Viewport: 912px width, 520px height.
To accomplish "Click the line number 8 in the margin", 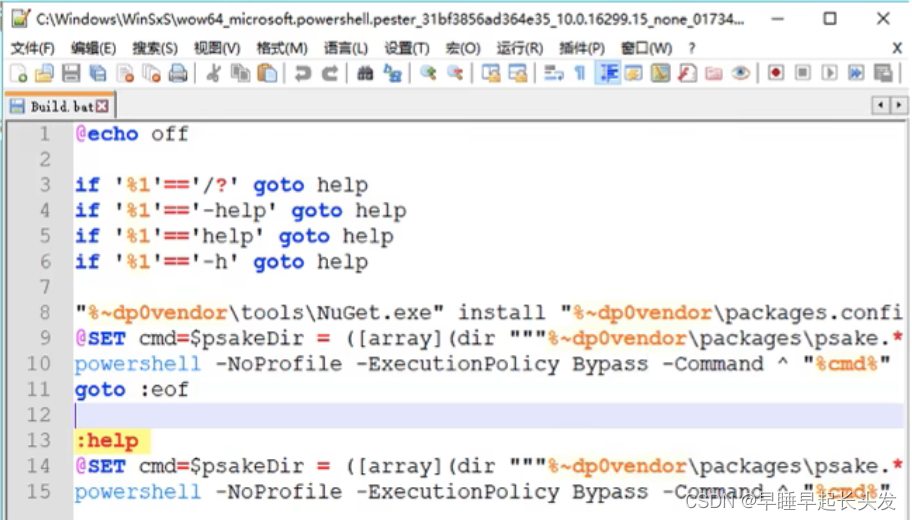I will (45, 312).
